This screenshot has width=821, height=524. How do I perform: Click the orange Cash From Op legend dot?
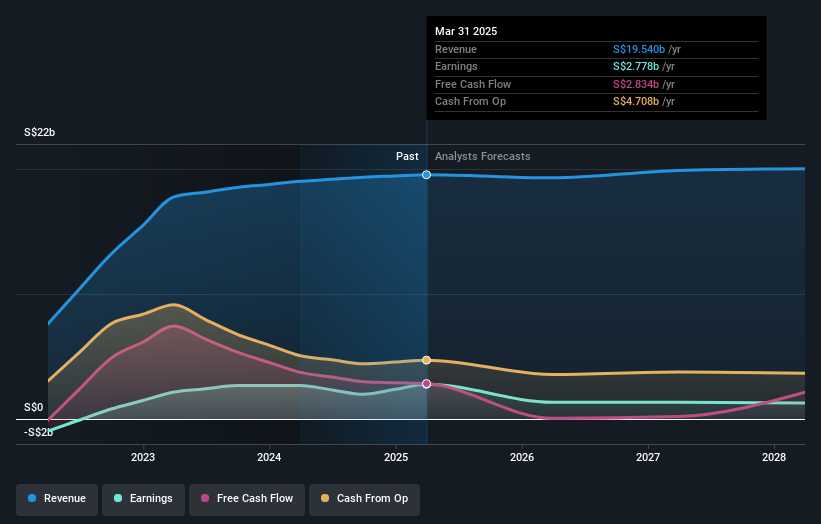325,498
